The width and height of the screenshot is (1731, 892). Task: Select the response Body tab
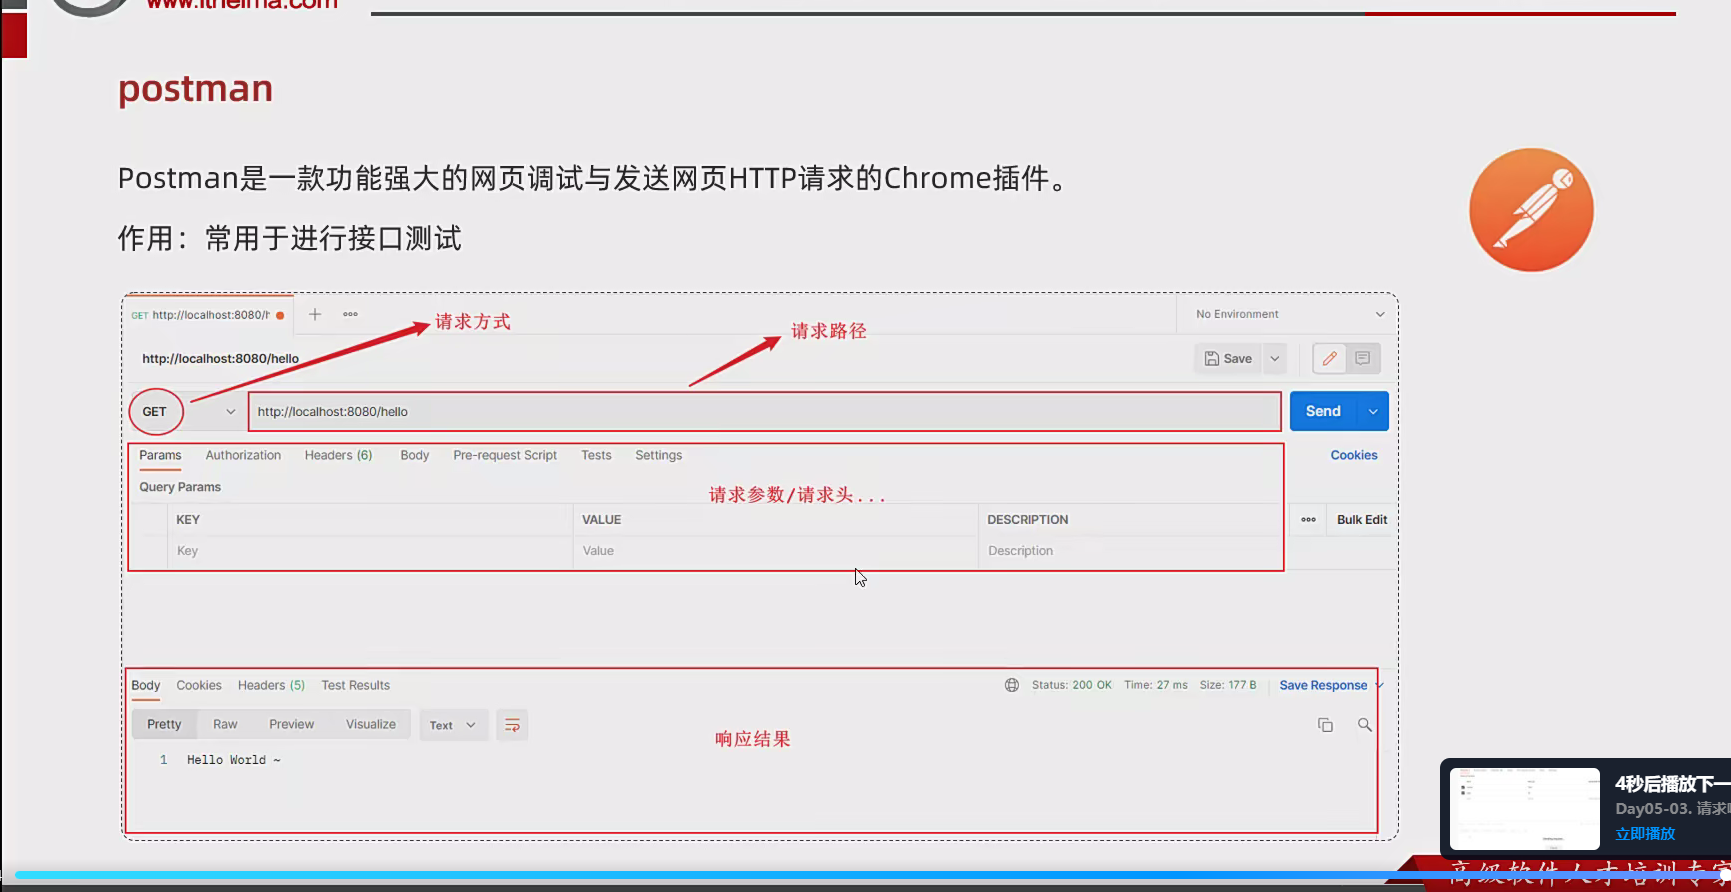[x=145, y=685]
